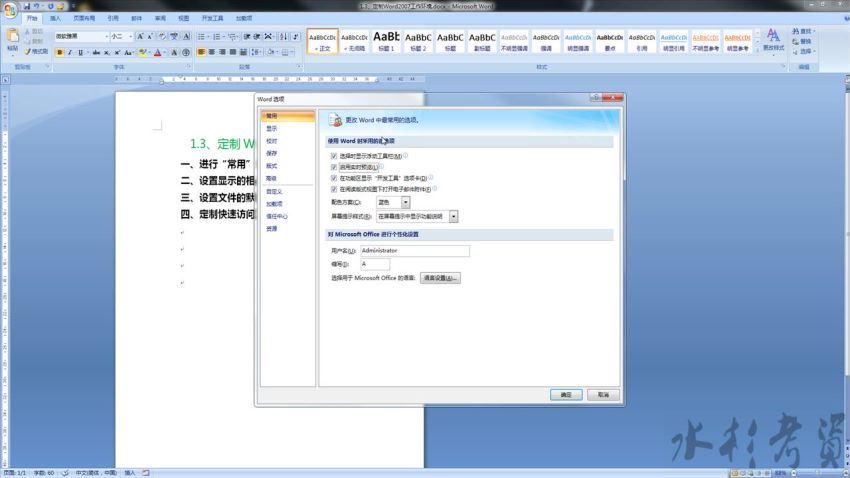Click the 缩写 initials input field
The image size is (850, 478).
click(x=375, y=264)
